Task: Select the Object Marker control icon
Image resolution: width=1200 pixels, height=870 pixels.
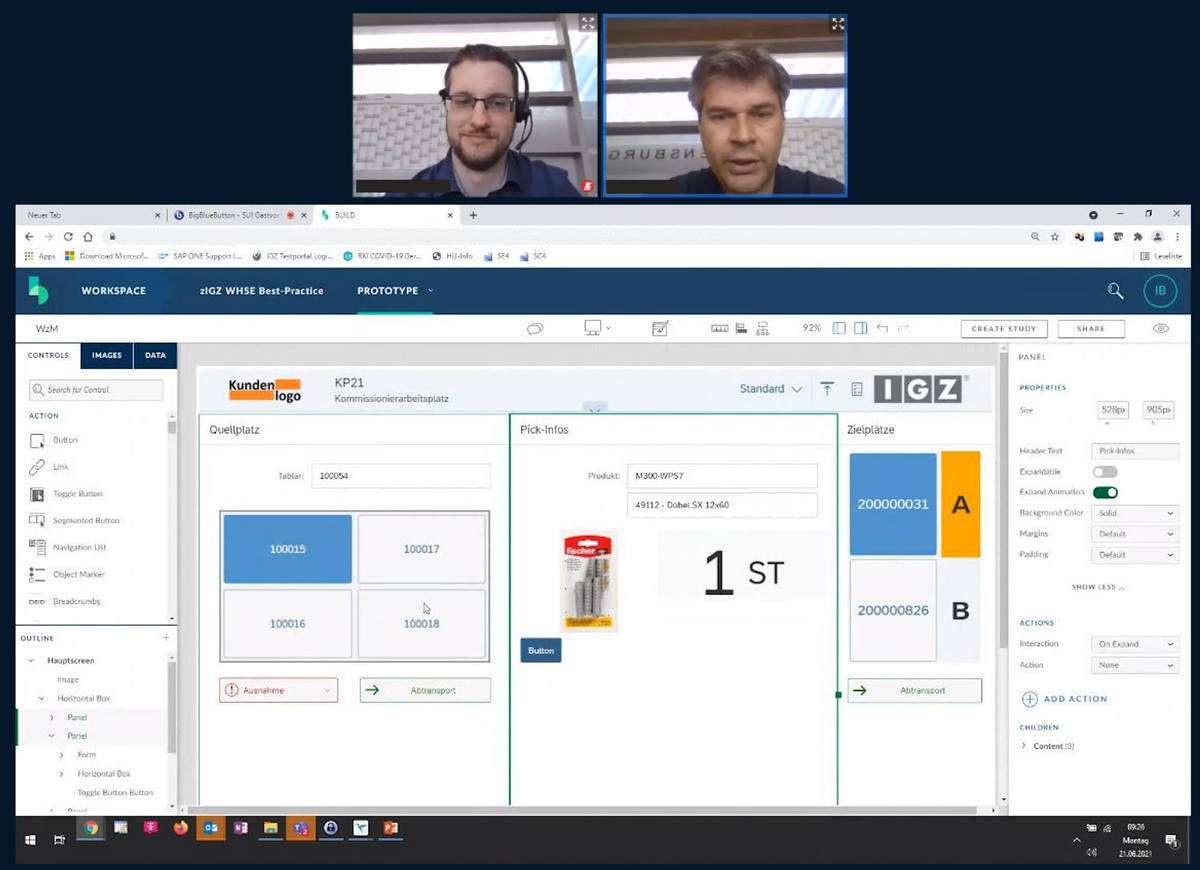Action: (x=37, y=574)
